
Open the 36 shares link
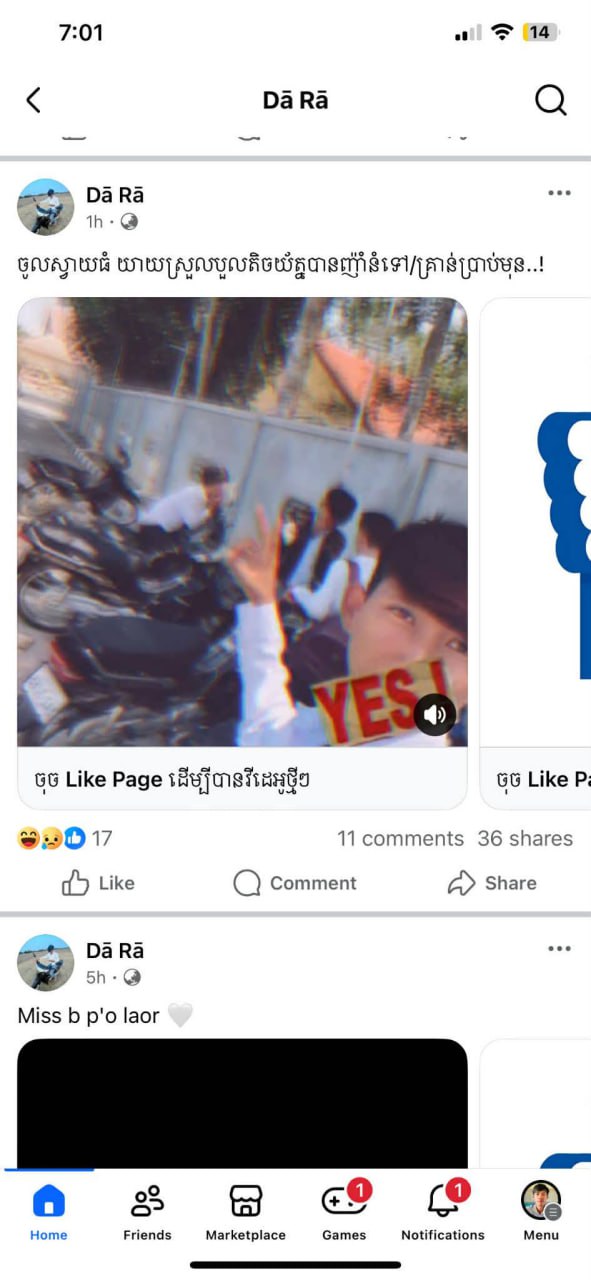525,838
